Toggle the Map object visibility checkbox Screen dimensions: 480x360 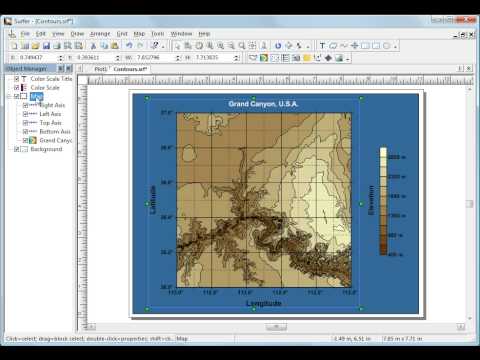(16, 96)
